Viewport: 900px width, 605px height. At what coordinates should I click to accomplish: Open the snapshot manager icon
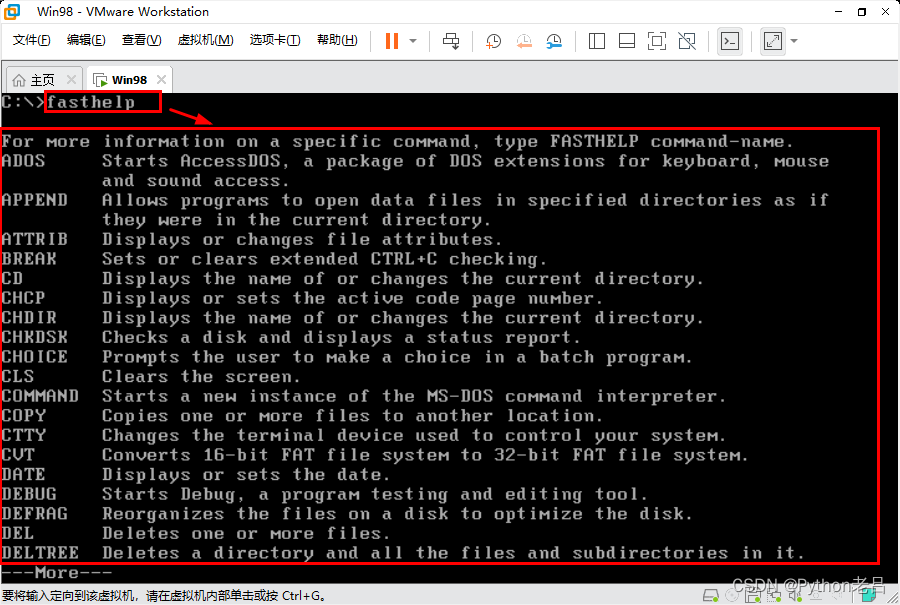(554, 41)
